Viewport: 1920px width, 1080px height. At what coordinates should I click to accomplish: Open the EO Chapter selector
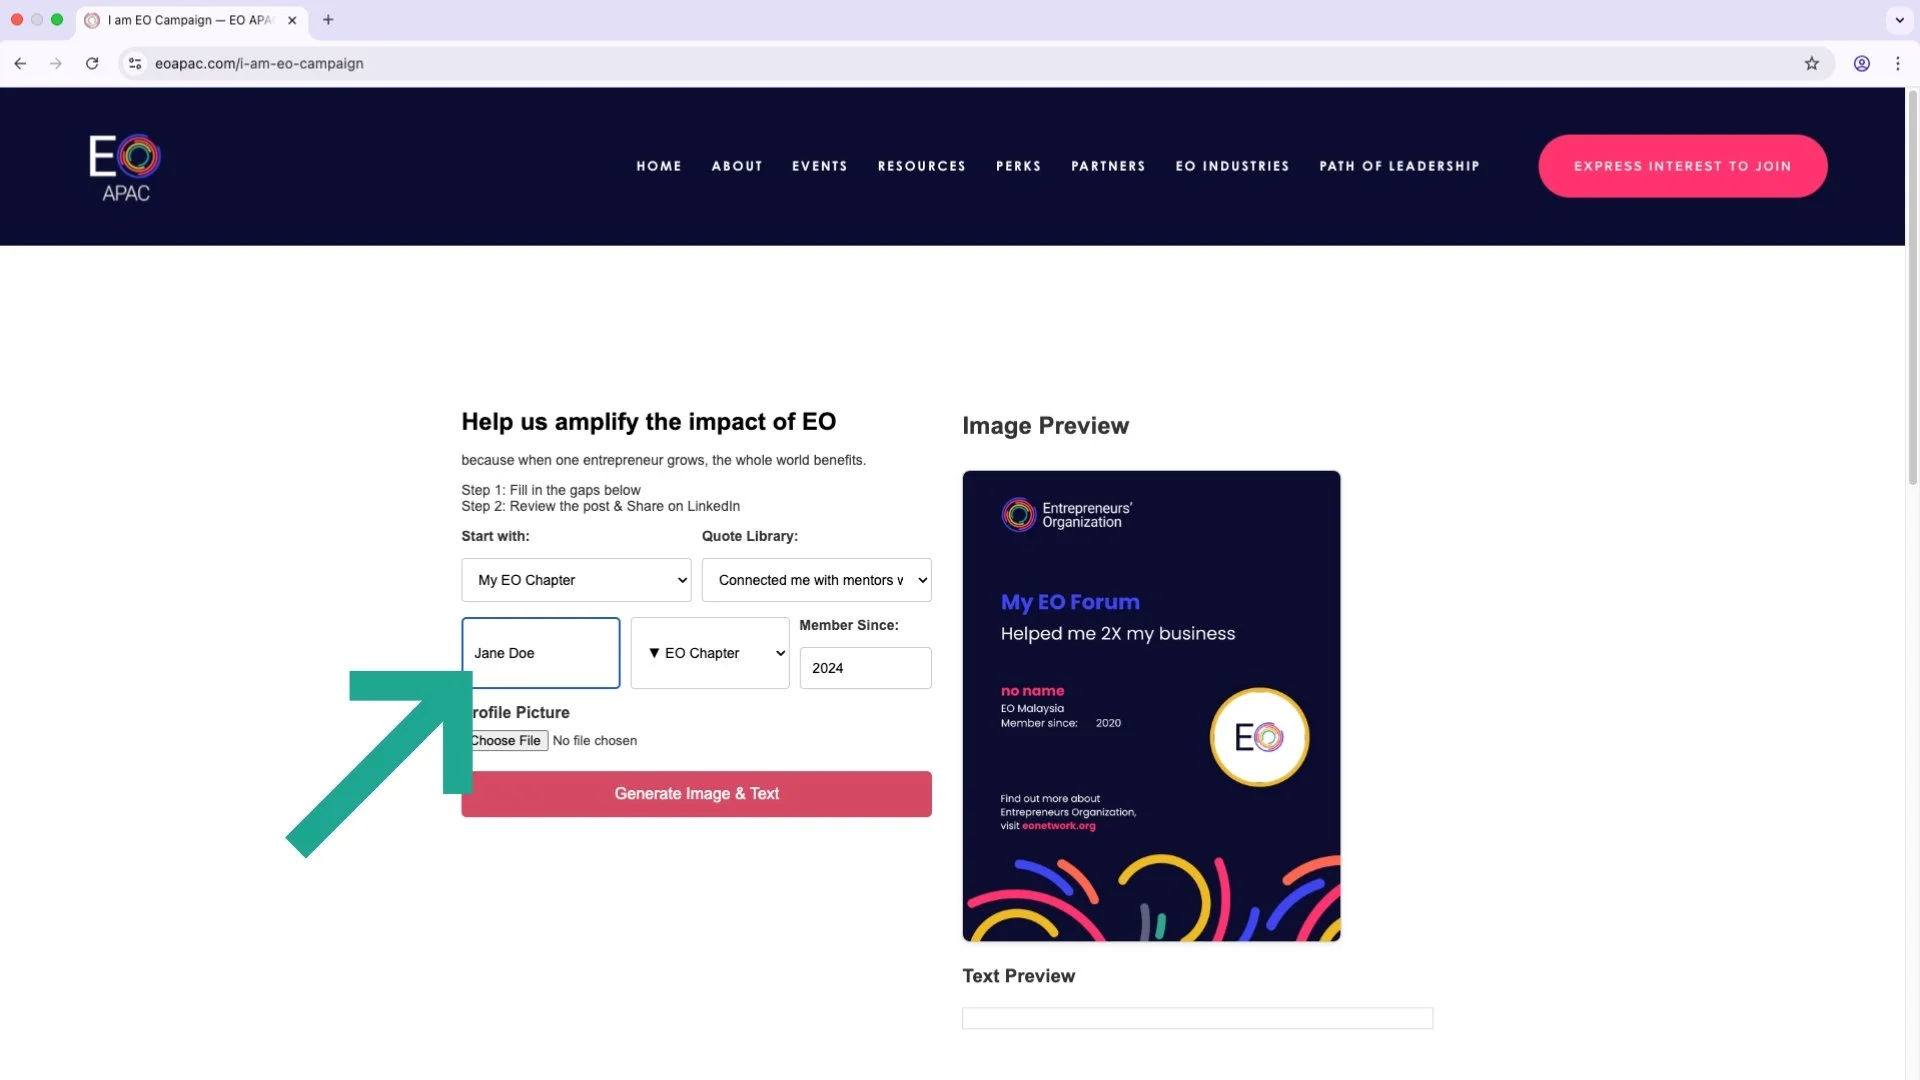[710, 653]
